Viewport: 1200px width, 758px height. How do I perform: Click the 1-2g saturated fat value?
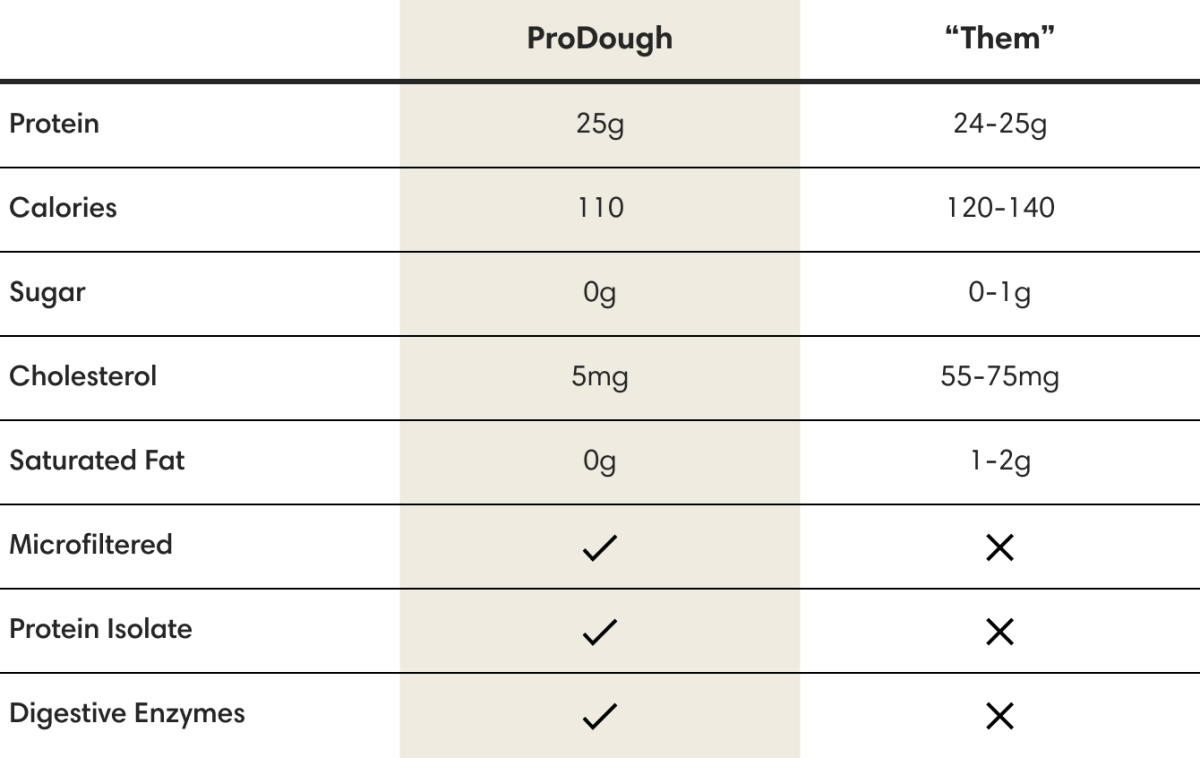click(1000, 462)
